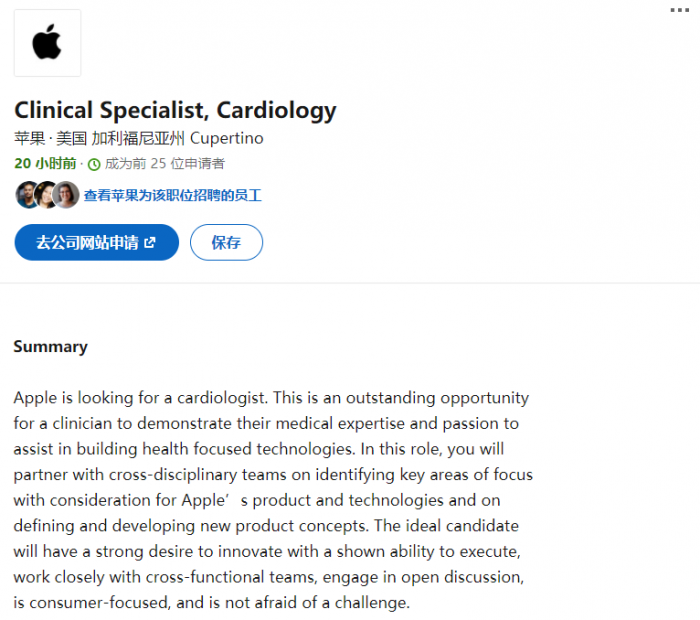Click the Clinical Specialist, Cardiology job title
Viewport: 700px width, 620px height.
[x=175, y=110]
